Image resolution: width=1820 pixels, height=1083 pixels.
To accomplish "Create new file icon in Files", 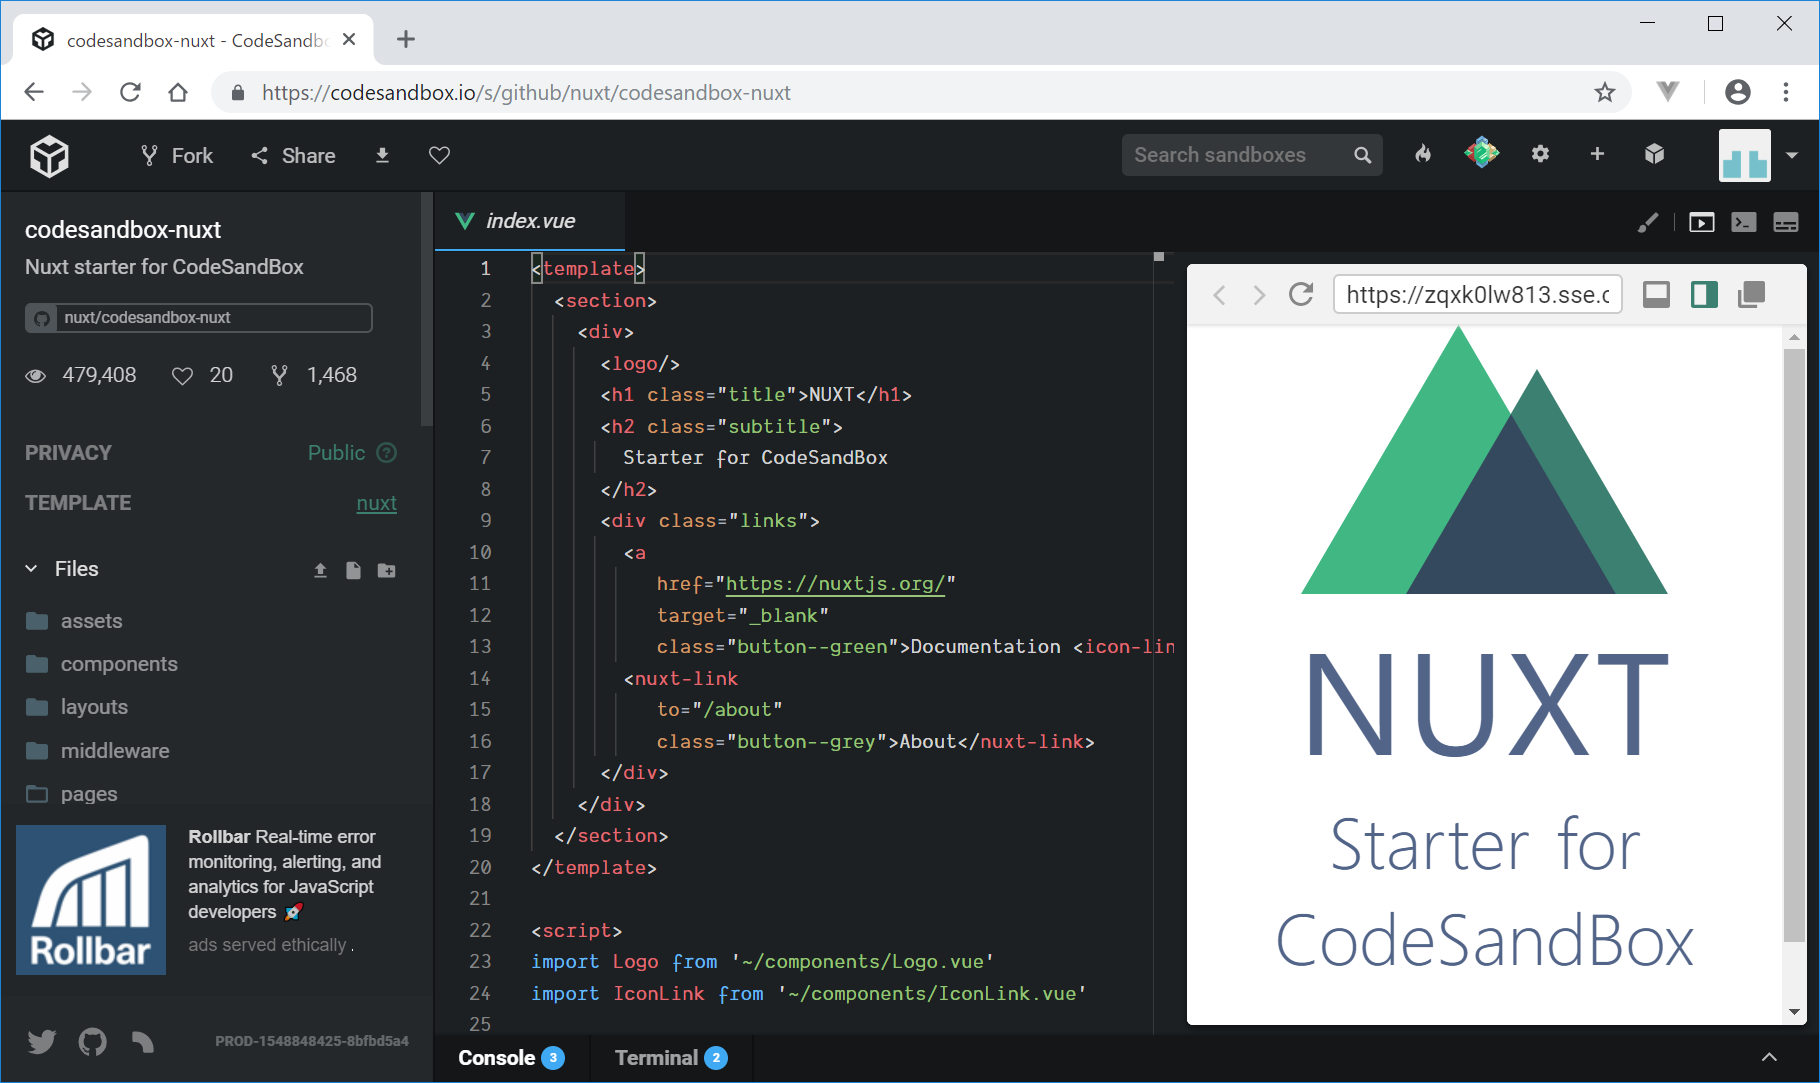I will pyautogui.click(x=353, y=570).
